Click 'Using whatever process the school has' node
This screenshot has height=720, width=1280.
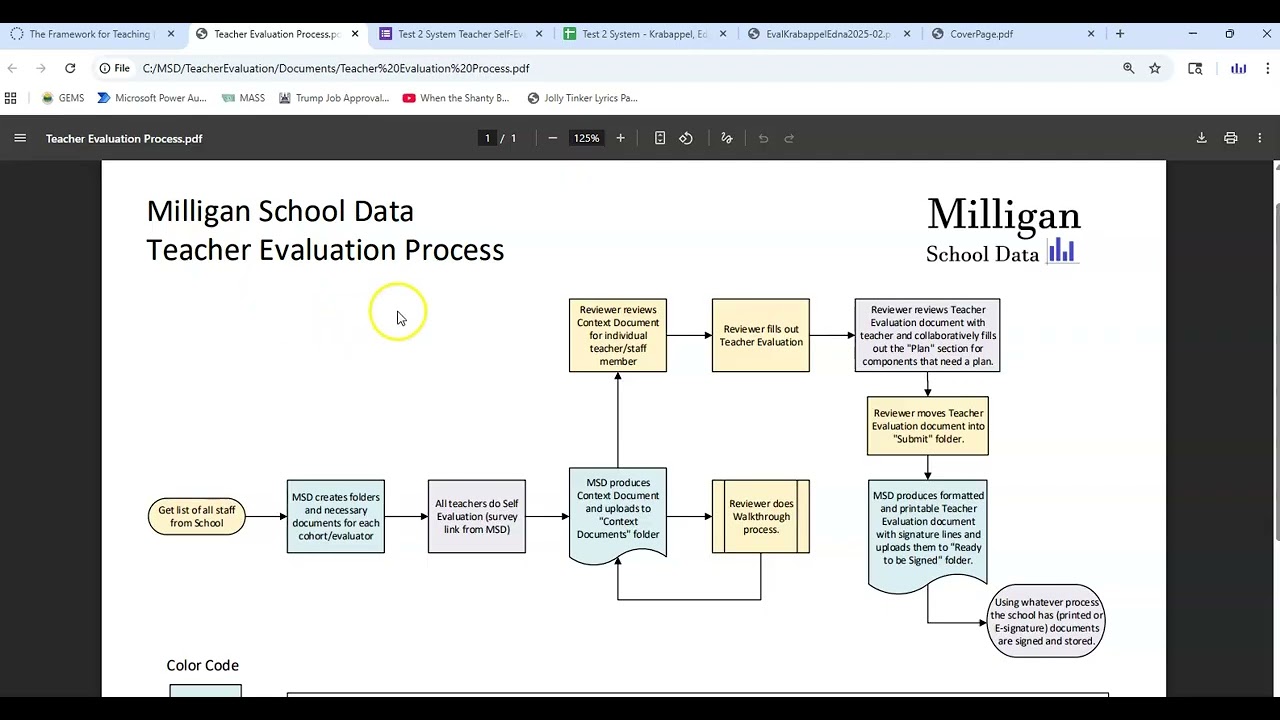pos(1046,621)
